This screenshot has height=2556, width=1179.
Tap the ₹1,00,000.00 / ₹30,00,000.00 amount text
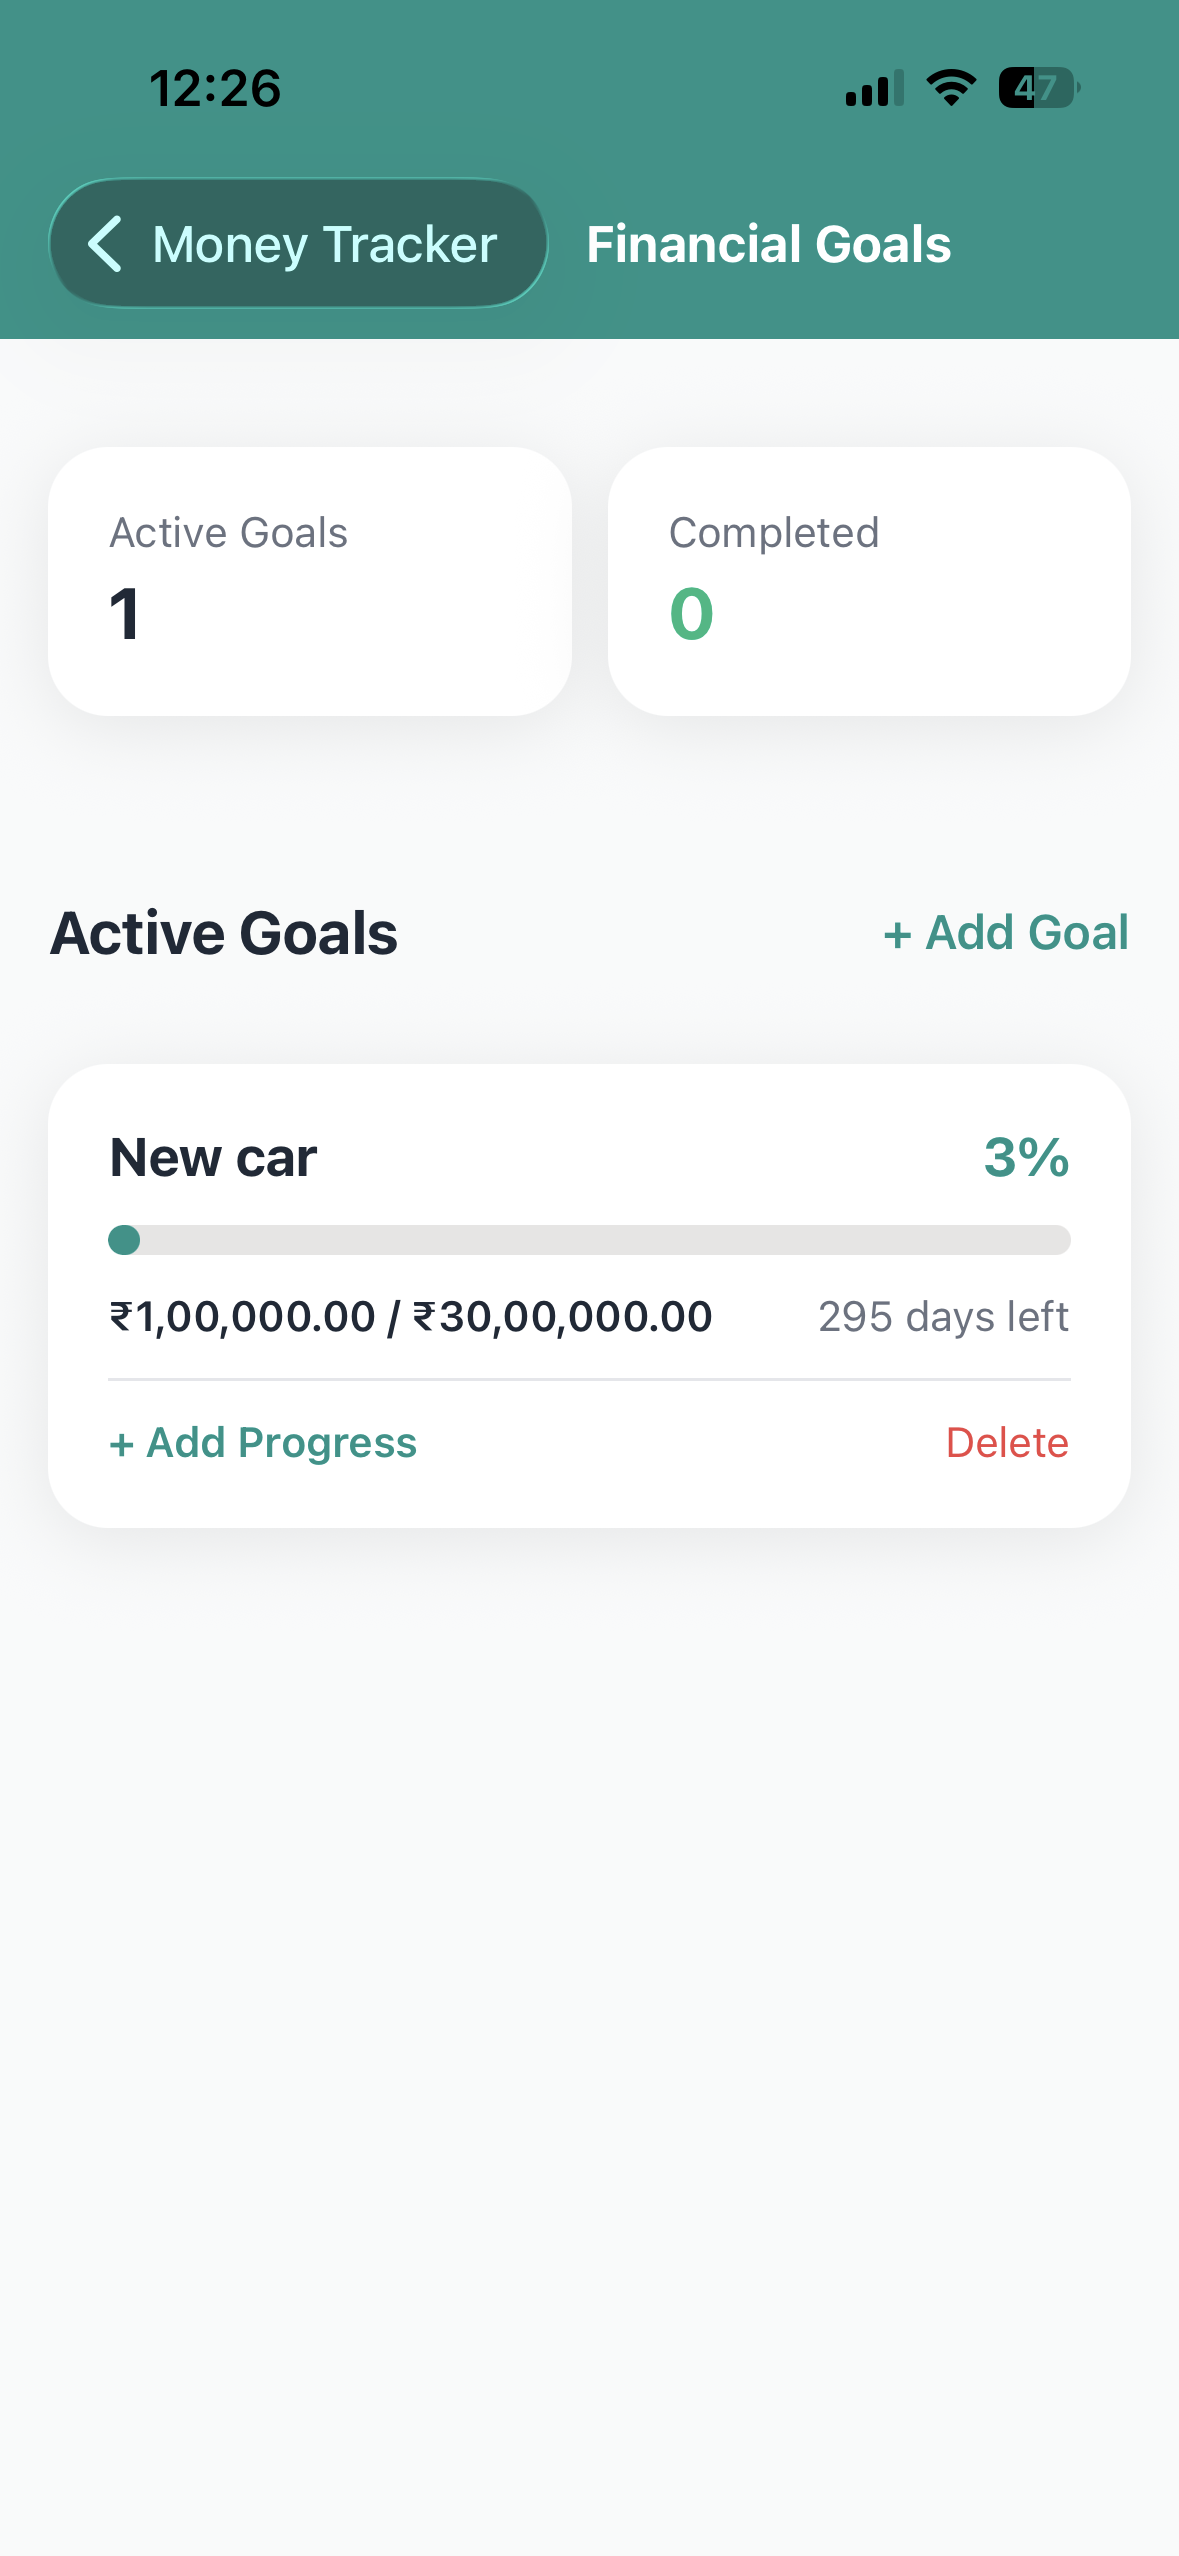click(410, 1317)
